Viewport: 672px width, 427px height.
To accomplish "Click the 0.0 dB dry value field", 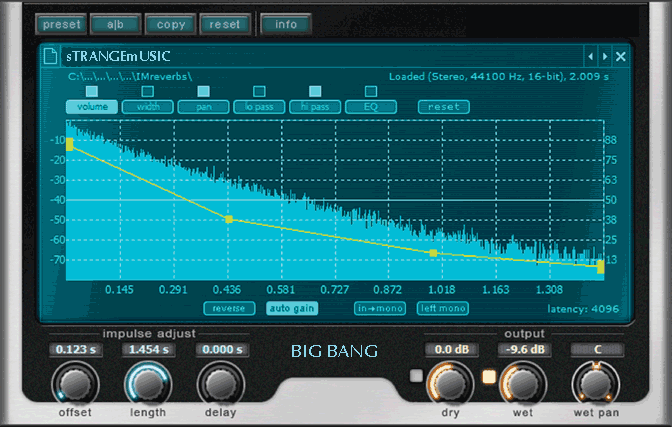I will (x=452, y=350).
